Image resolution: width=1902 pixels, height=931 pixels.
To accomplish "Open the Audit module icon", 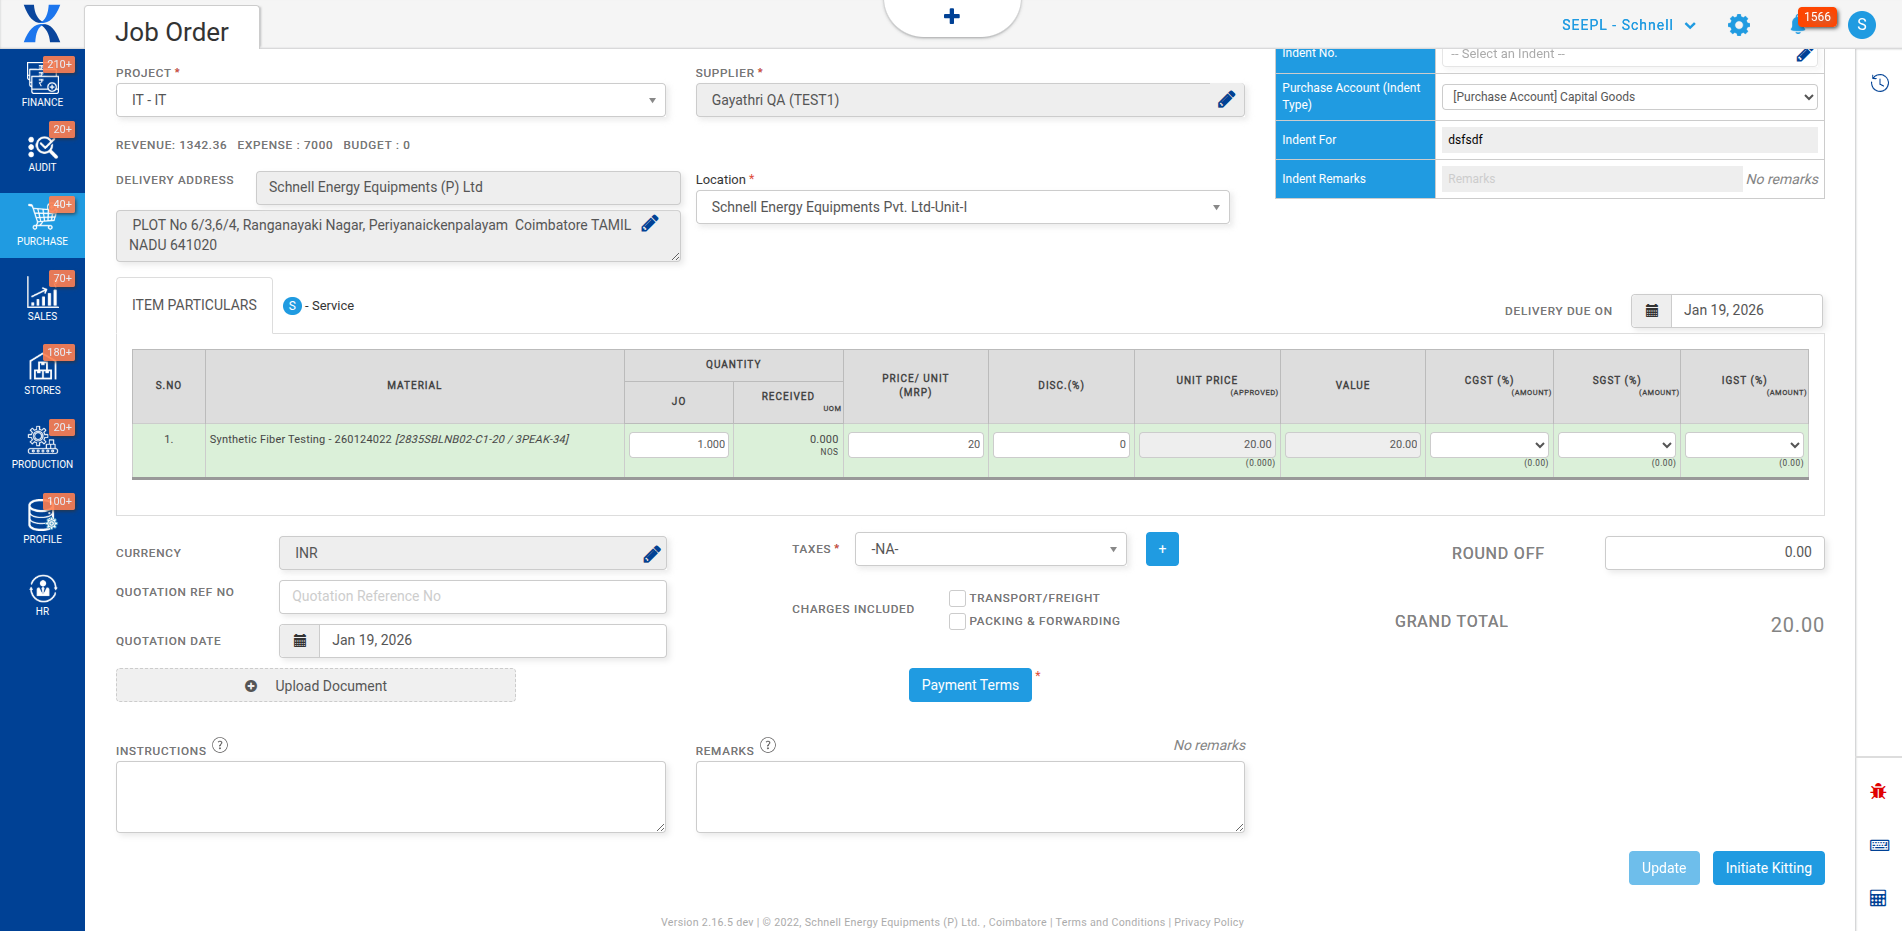I will pyautogui.click(x=42, y=152).
